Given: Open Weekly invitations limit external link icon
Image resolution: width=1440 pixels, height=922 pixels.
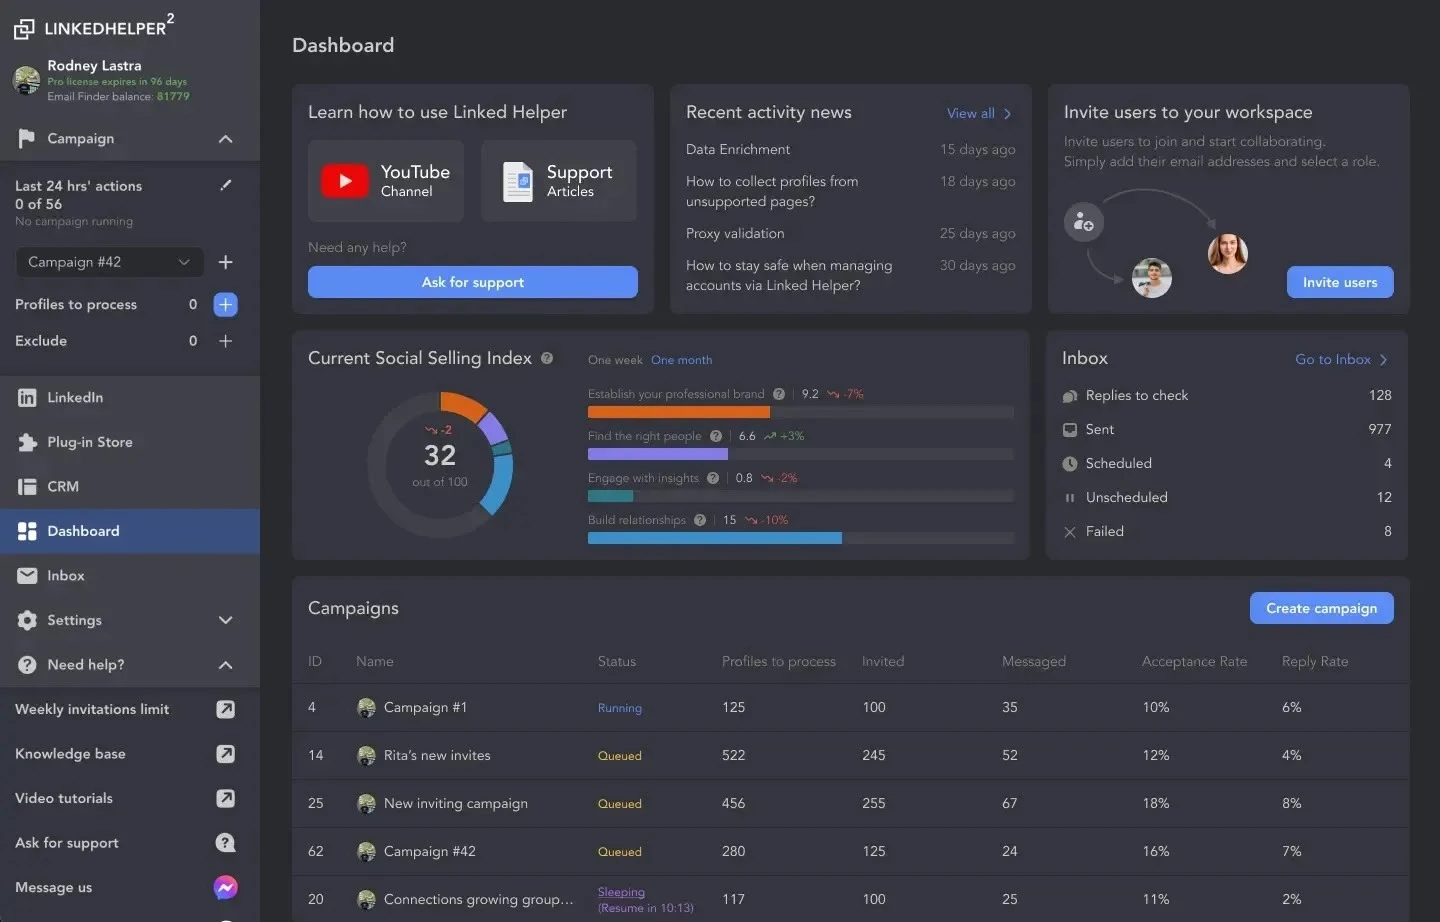Looking at the screenshot, I should click(x=226, y=709).
